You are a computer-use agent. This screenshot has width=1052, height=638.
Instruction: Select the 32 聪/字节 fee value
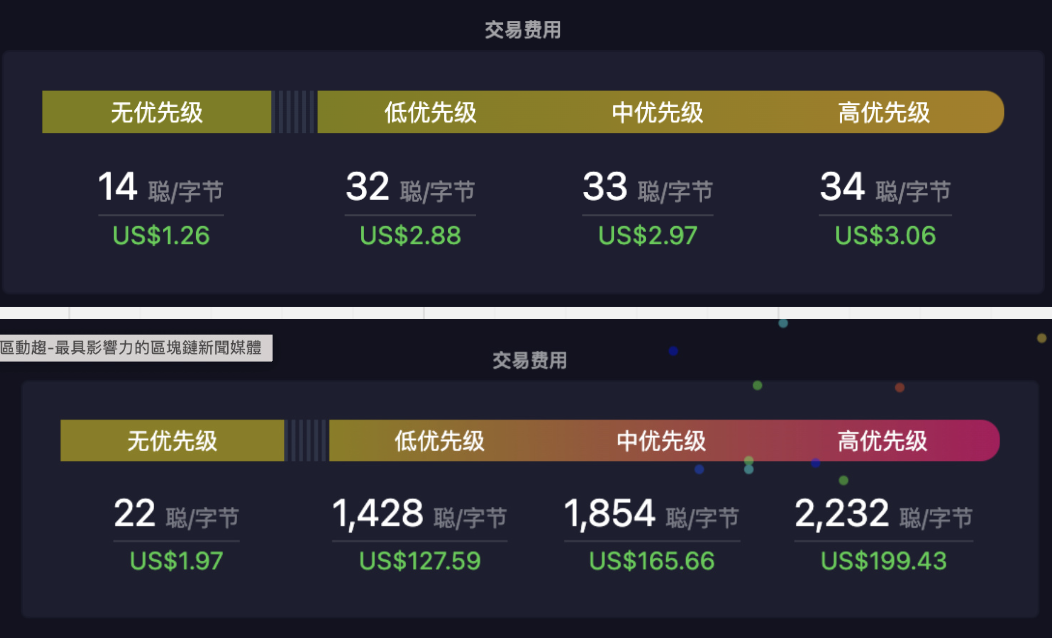[410, 187]
